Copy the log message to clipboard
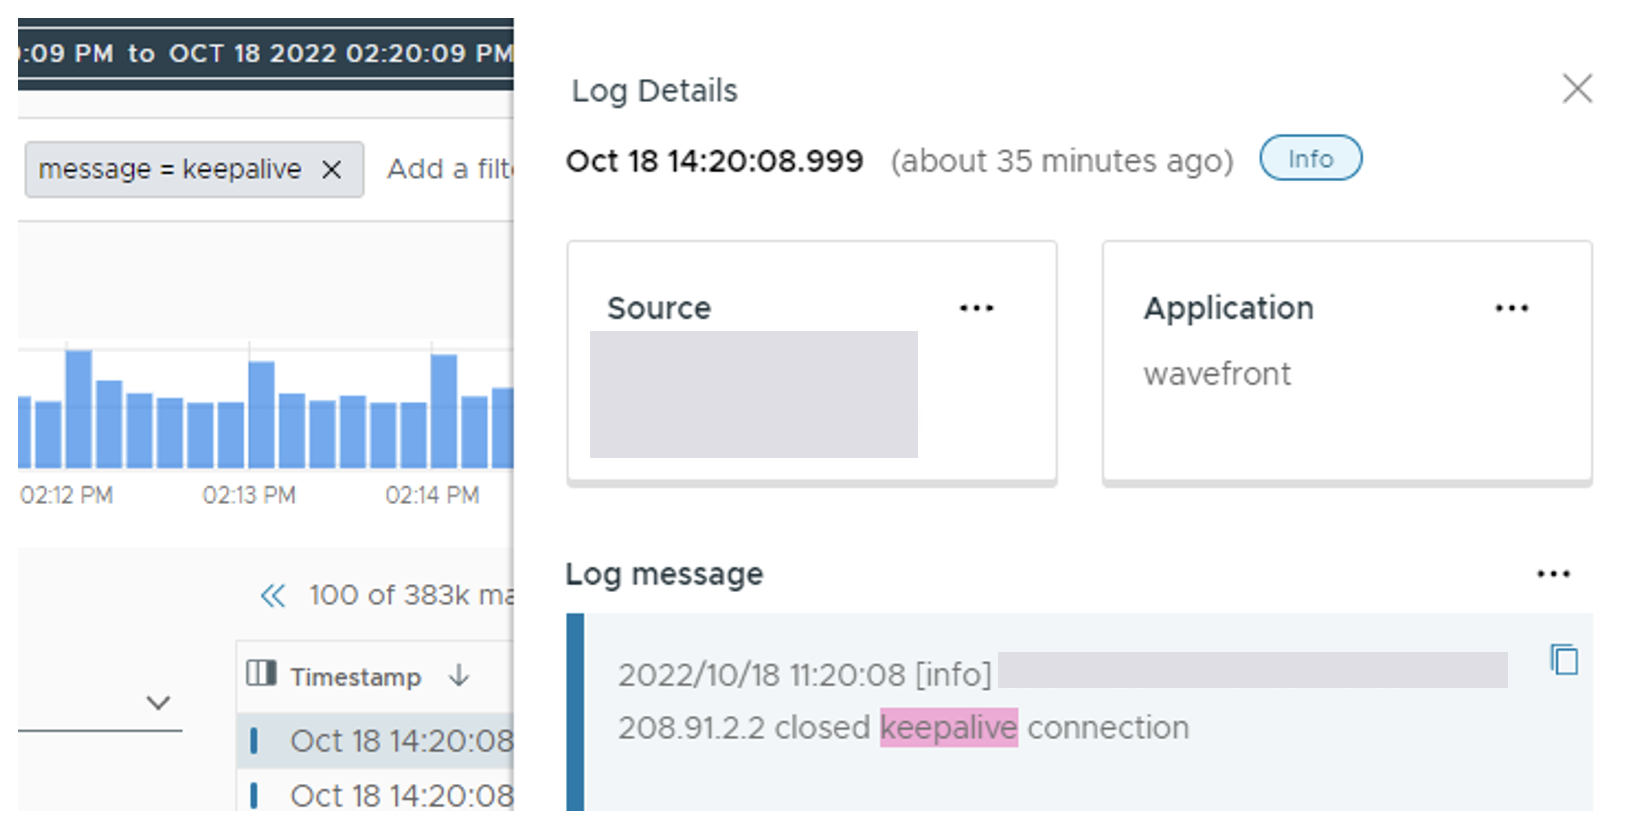This screenshot has width=1628, height=828. (1564, 660)
